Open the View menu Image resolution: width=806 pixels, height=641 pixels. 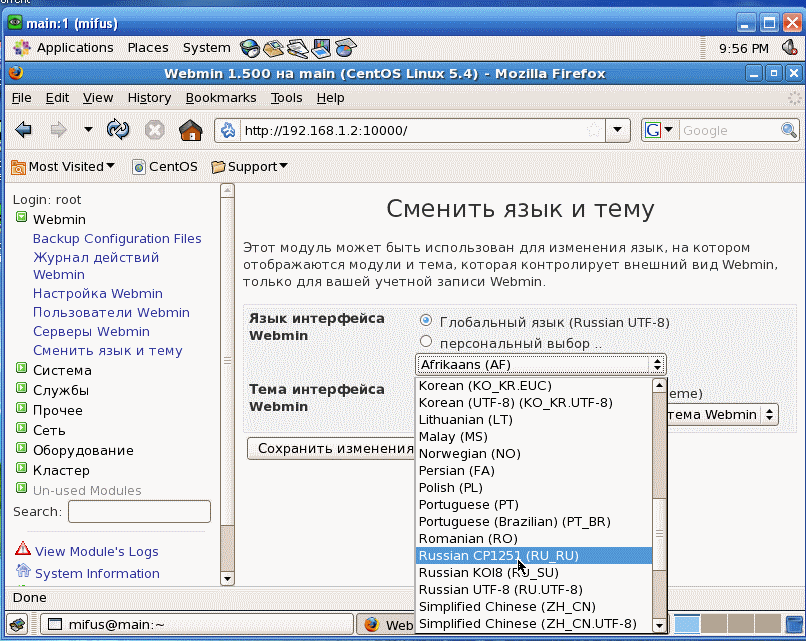[98, 98]
